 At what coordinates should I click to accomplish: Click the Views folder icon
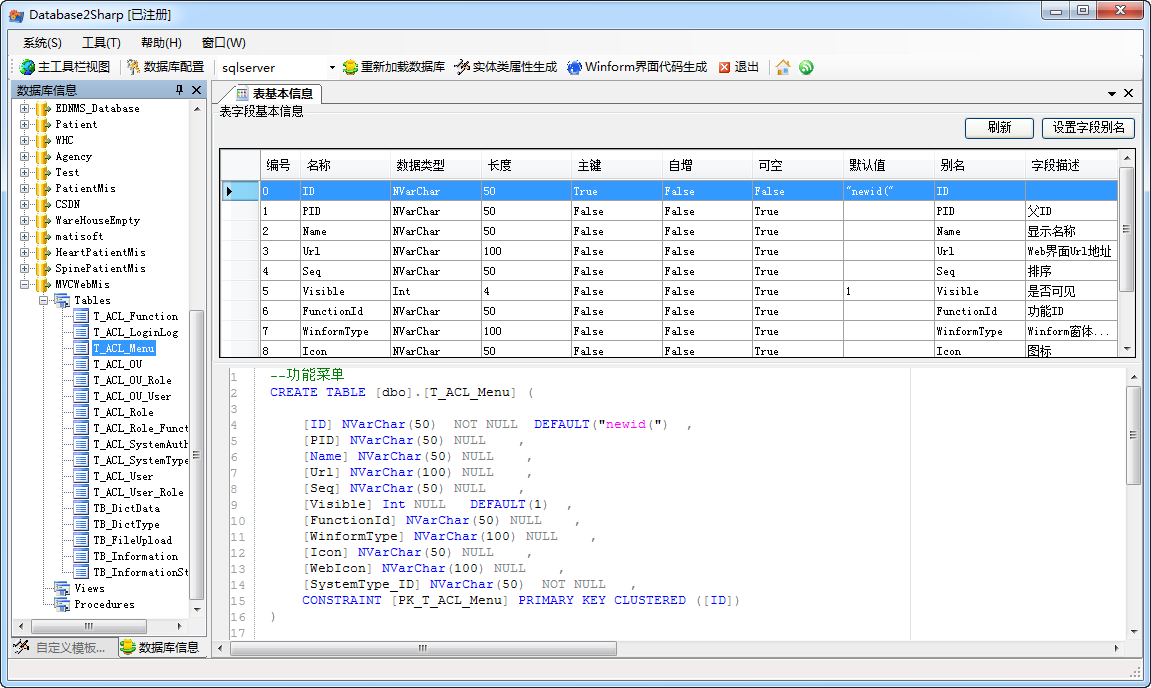point(62,589)
